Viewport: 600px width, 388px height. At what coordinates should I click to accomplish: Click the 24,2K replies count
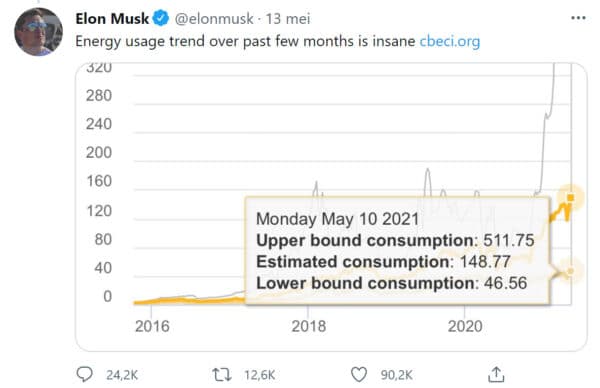pyautogui.click(x=122, y=375)
